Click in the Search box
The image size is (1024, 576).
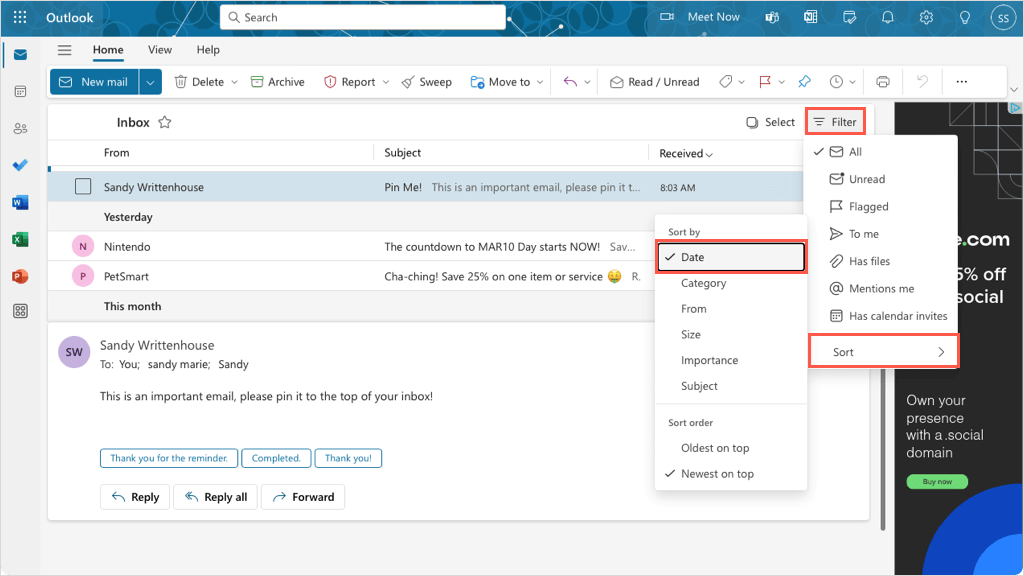(363, 17)
